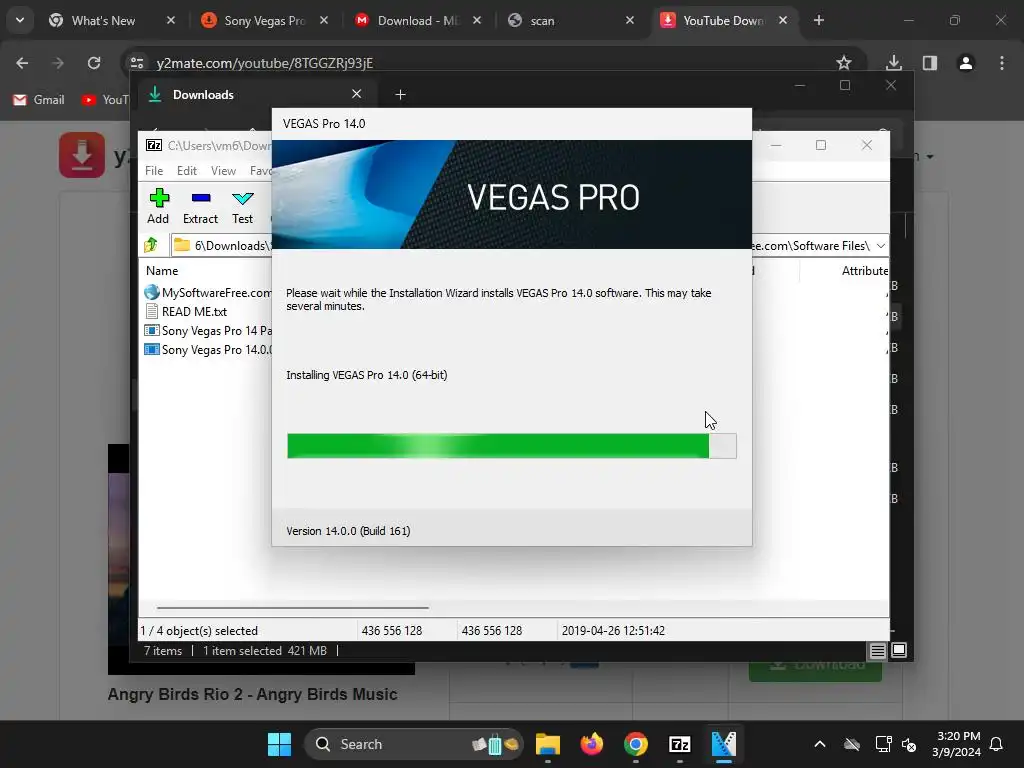
Task: Show hidden system tray icons
Action: click(x=820, y=744)
